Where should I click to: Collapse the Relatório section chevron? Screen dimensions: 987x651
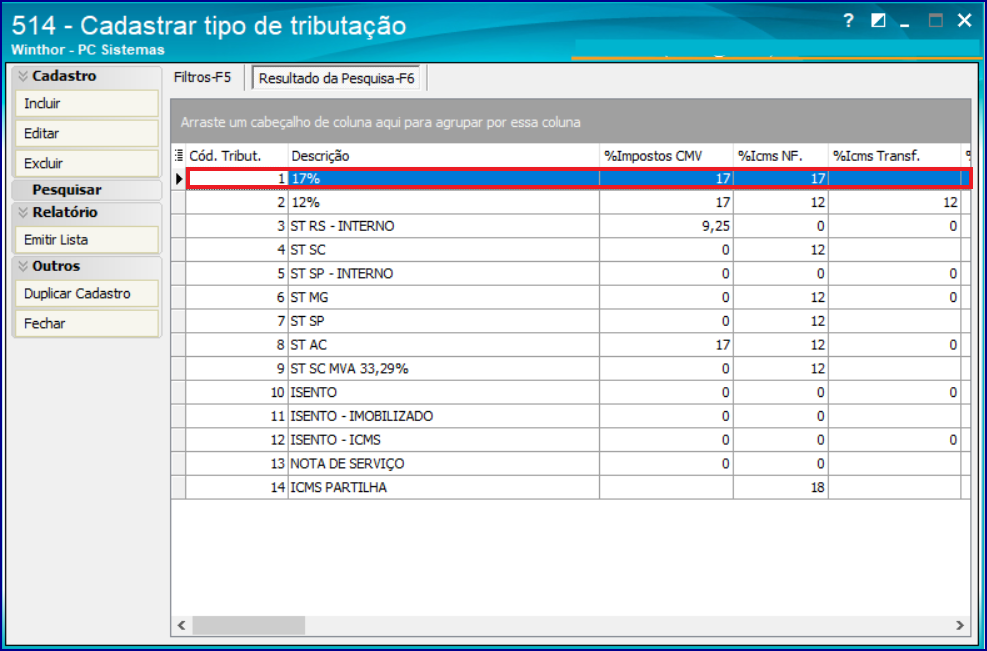[x=23, y=213]
